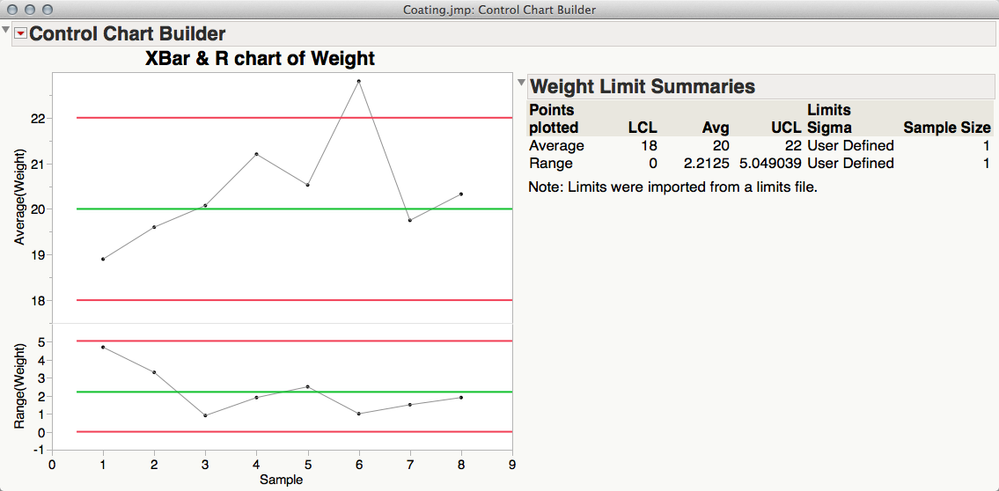
Task: Click sample 1 point in Average chart
Action: pyautogui.click(x=103, y=259)
